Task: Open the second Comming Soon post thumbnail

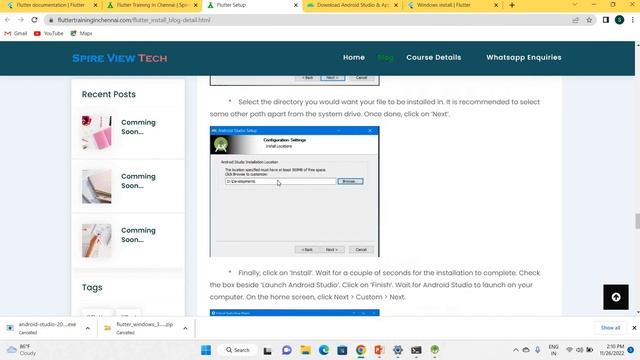Action: 97,186
